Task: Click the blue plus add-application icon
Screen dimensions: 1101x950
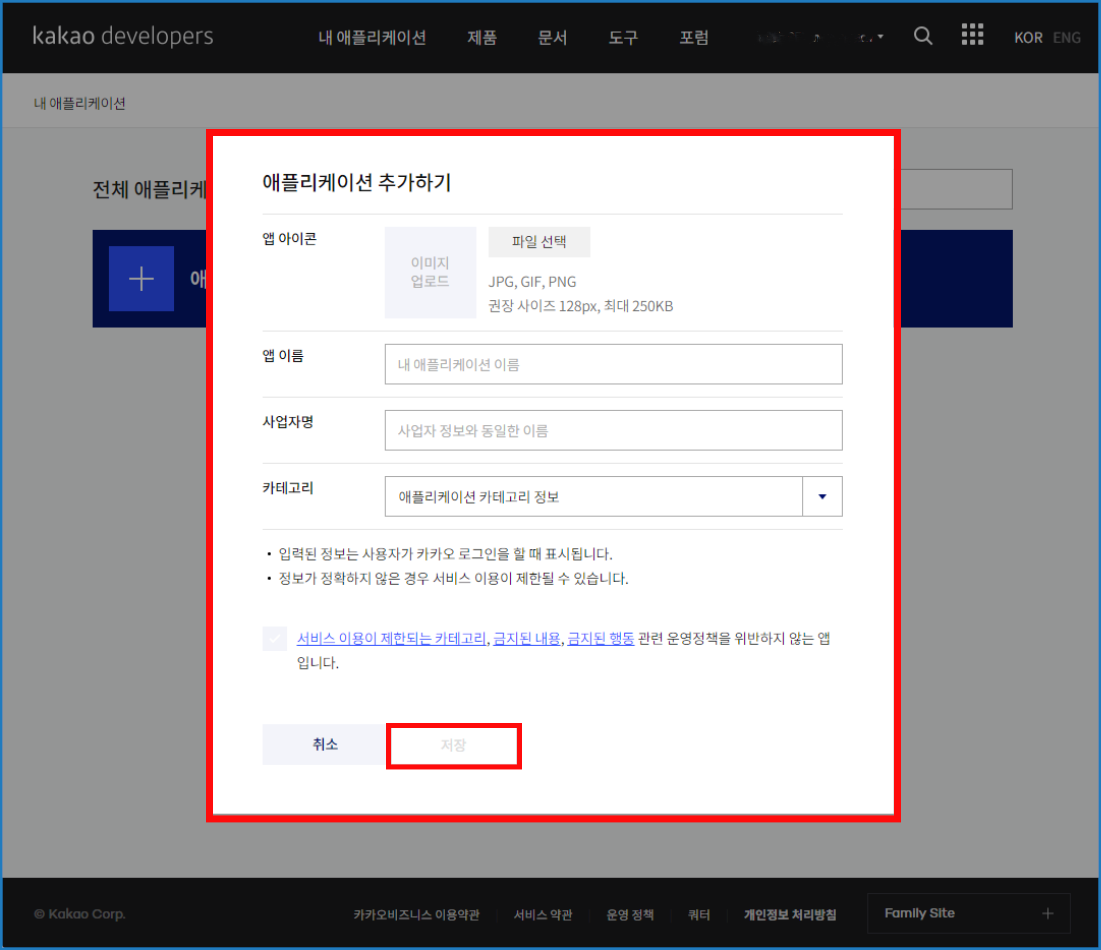Action: pos(141,279)
